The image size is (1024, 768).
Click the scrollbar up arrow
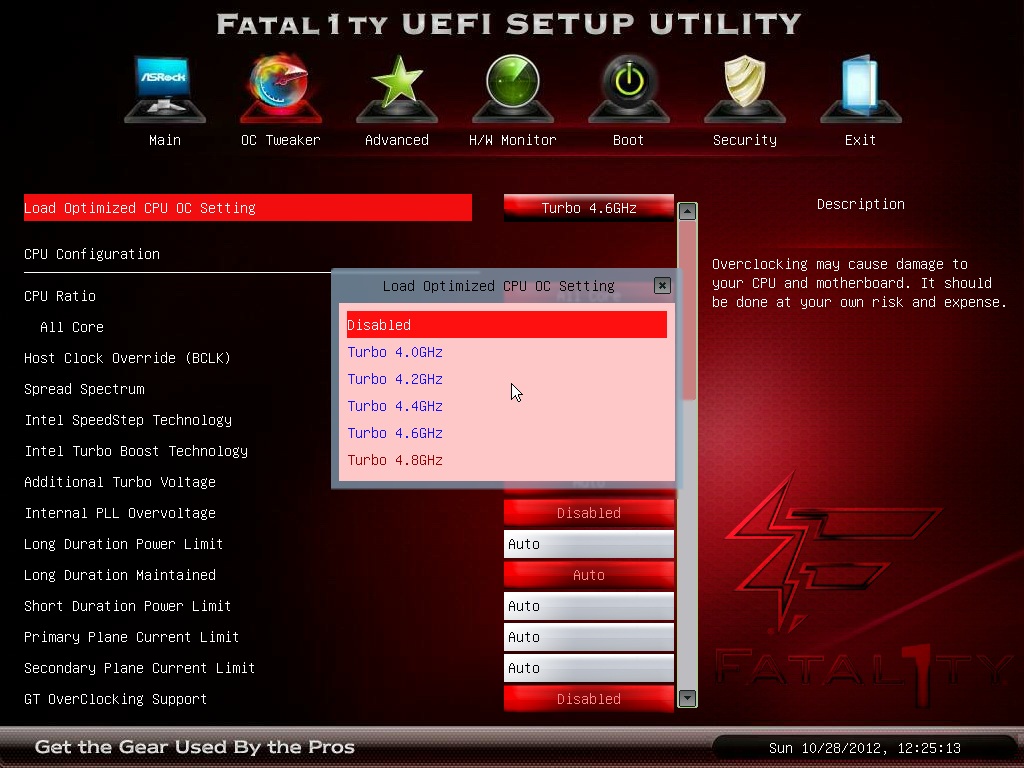click(x=687, y=212)
